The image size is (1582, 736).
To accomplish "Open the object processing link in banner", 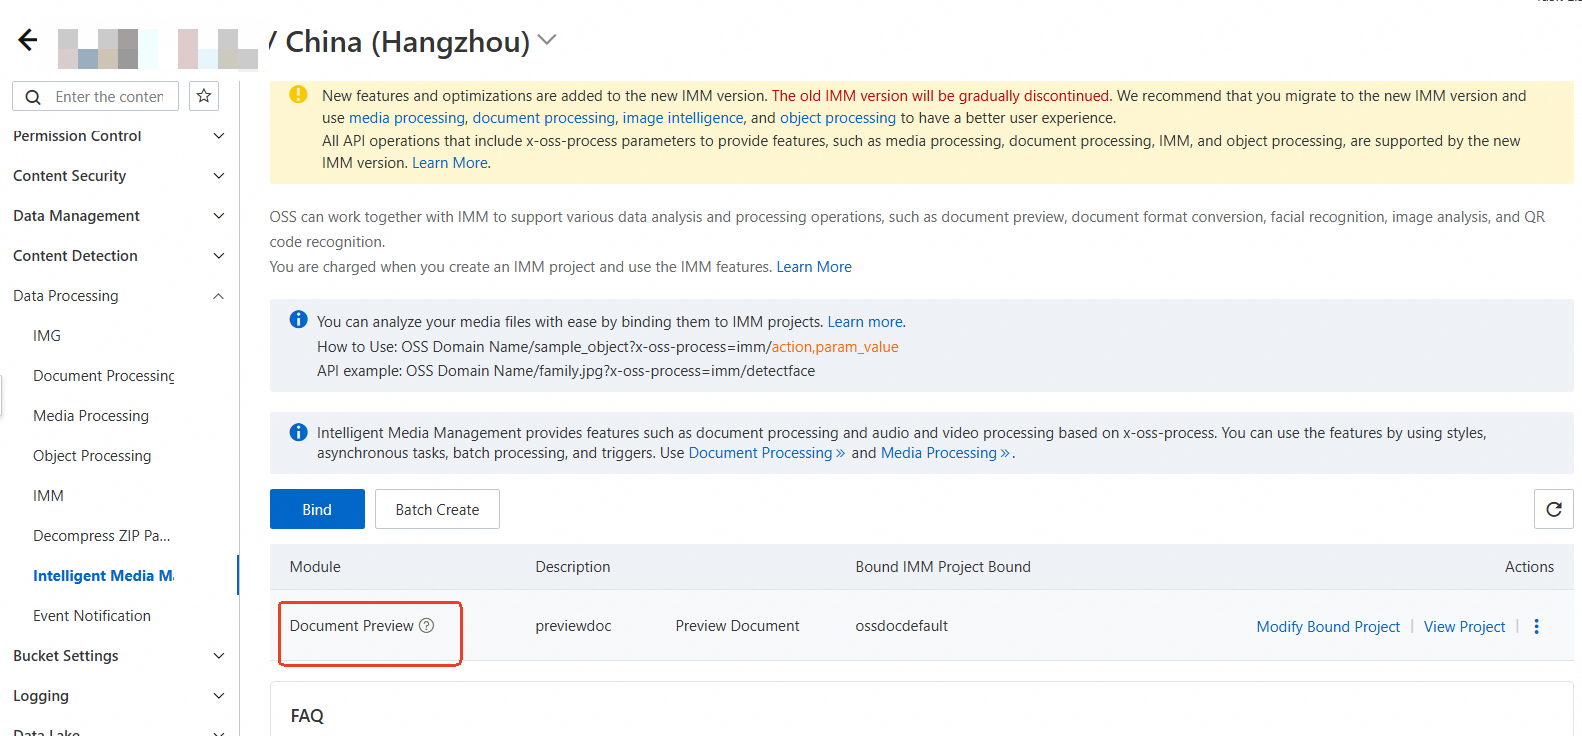I will (838, 118).
